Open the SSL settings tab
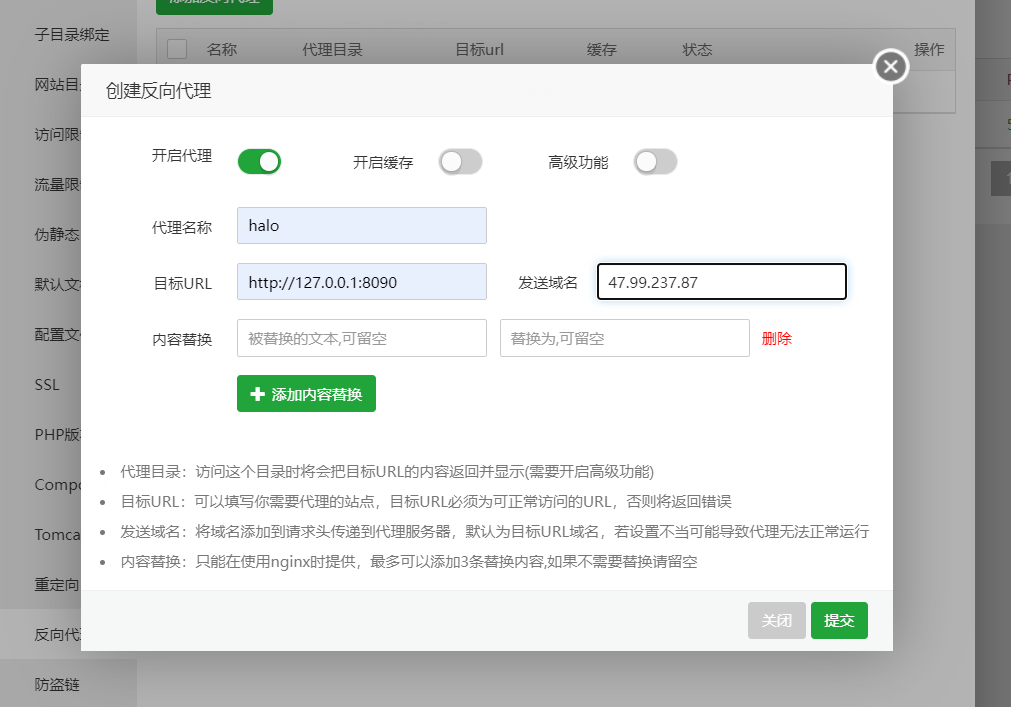The height and width of the screenshot is (707, 1011). (47, 385)
